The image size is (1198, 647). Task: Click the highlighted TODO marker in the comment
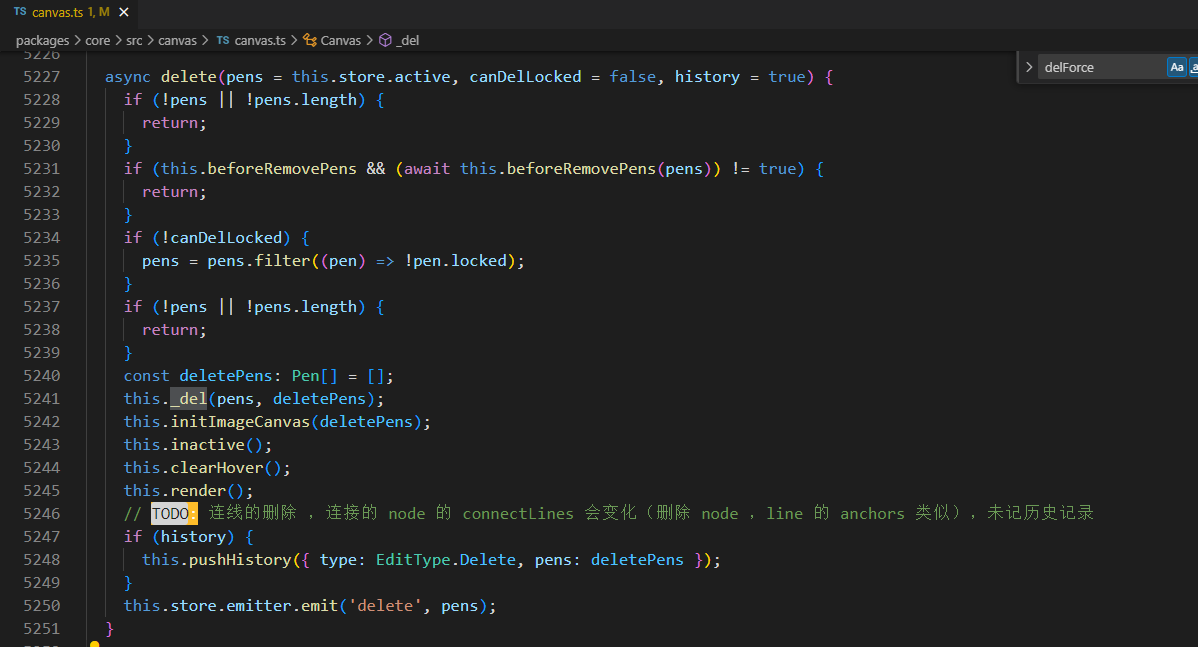pos(174,513)
